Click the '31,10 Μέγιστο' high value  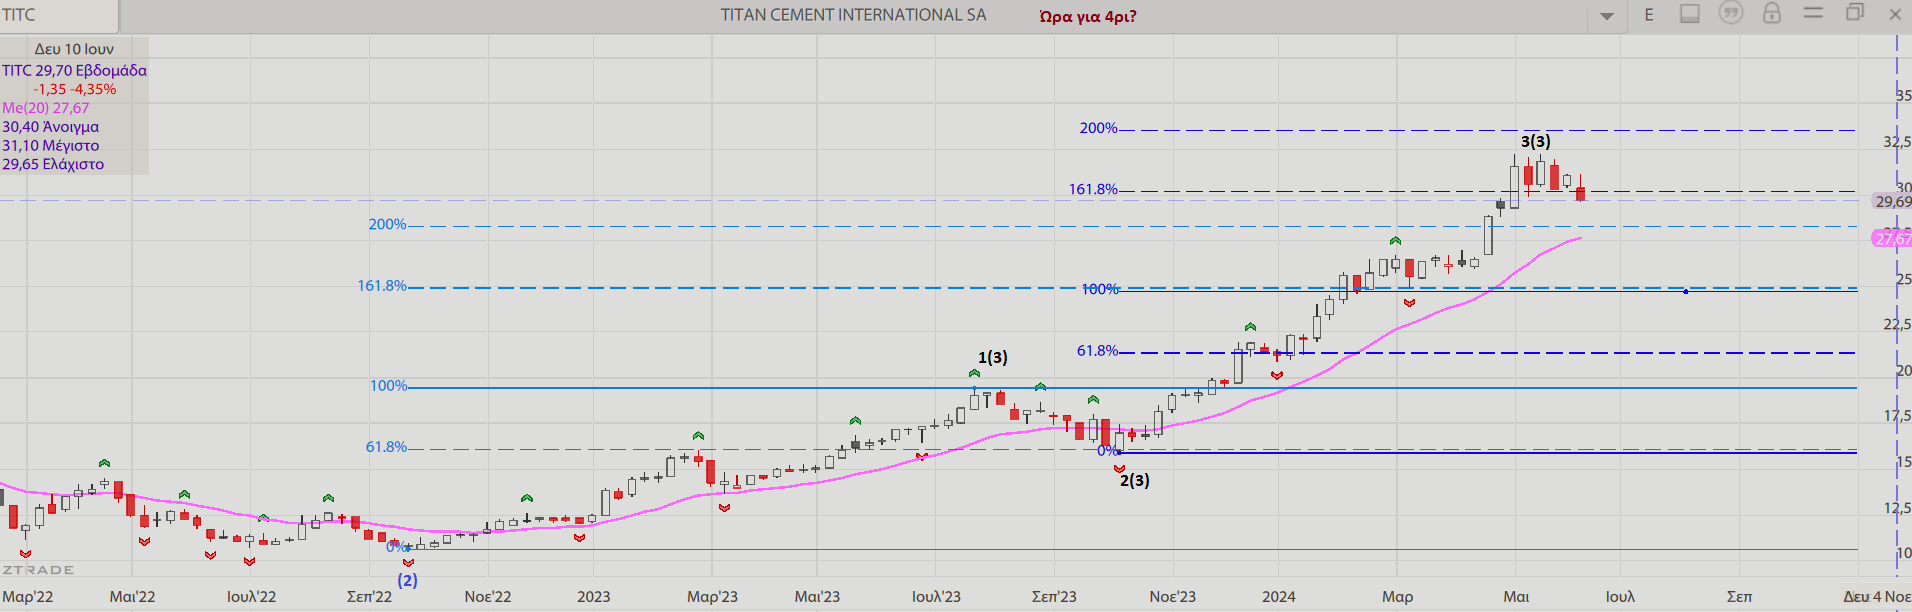pyautogui.click(x=50, y=145)
